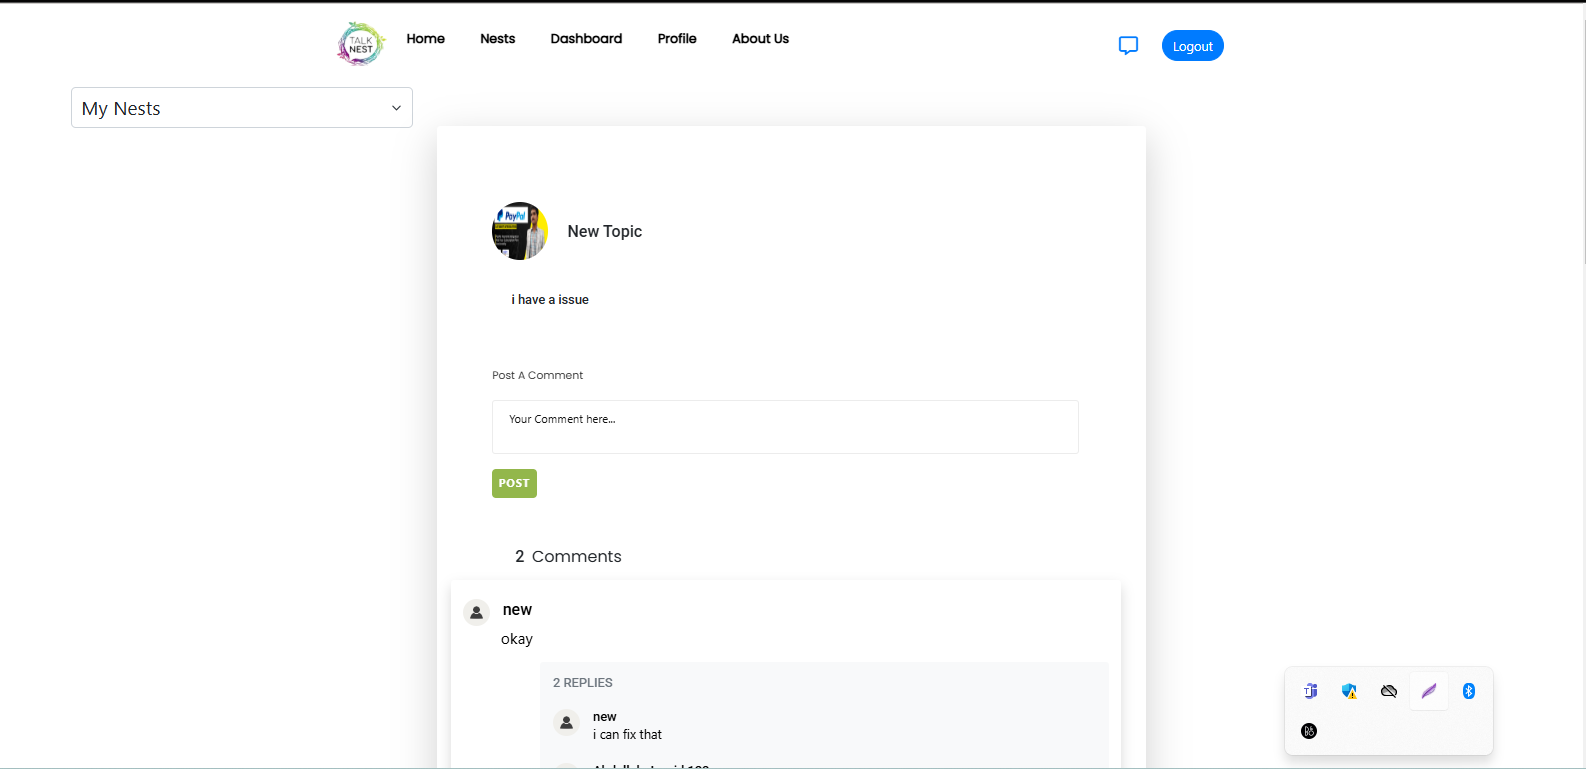The width and height of the screenshot is (1586, 769).
Task: Visit the About Us page
Action: 760,39
